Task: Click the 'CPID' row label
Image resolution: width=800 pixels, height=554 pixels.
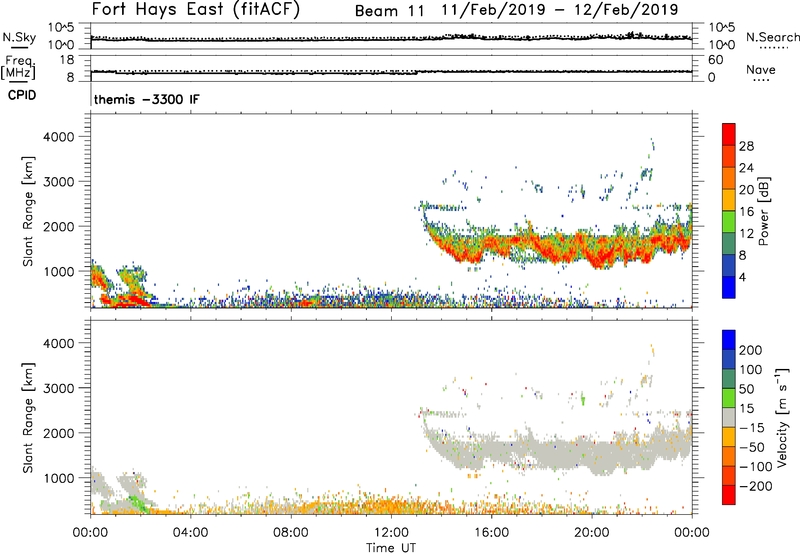Action: click(22, 95)
